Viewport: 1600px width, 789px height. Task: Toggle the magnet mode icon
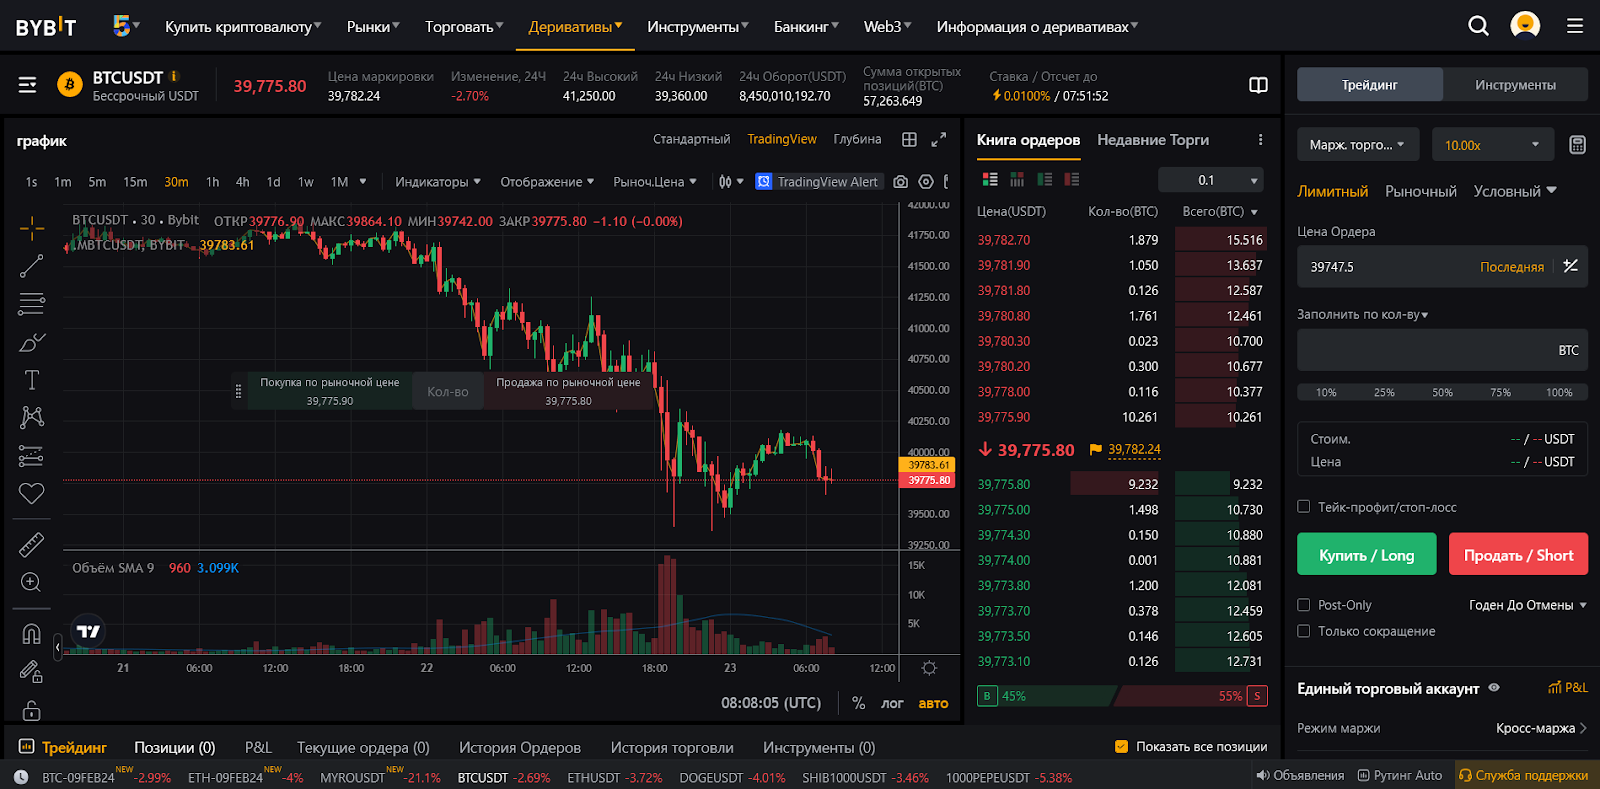tap(32, 634)
